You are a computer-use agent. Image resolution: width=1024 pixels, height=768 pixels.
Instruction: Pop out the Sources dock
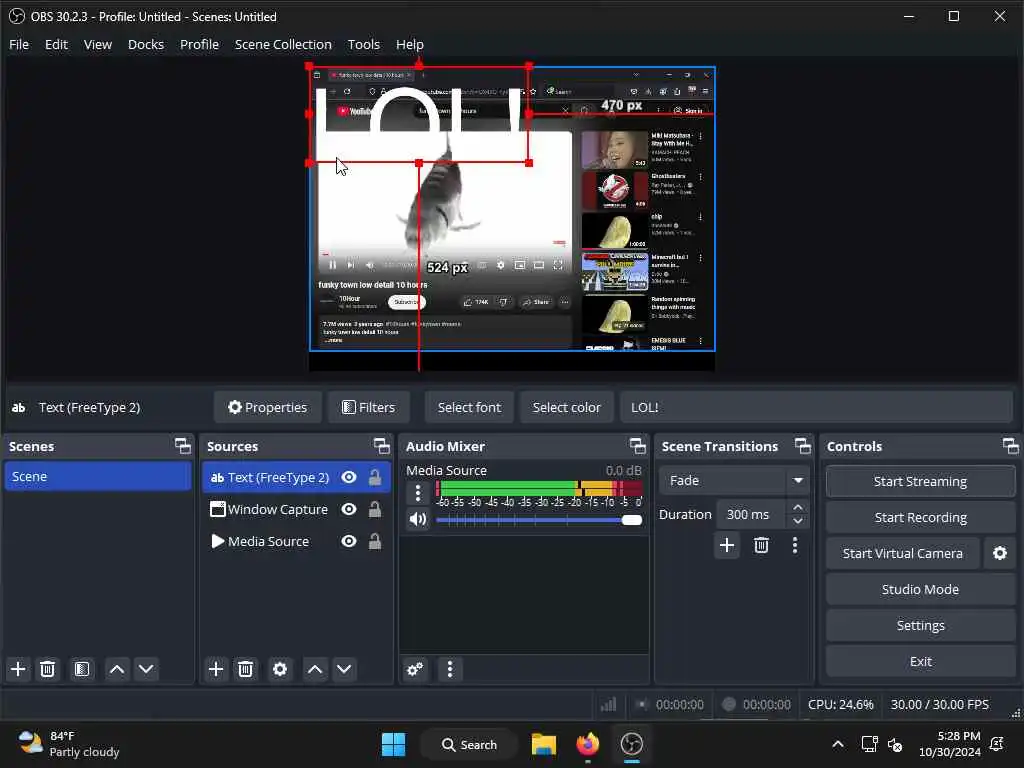pyautogui.click(x=381, y=446)
